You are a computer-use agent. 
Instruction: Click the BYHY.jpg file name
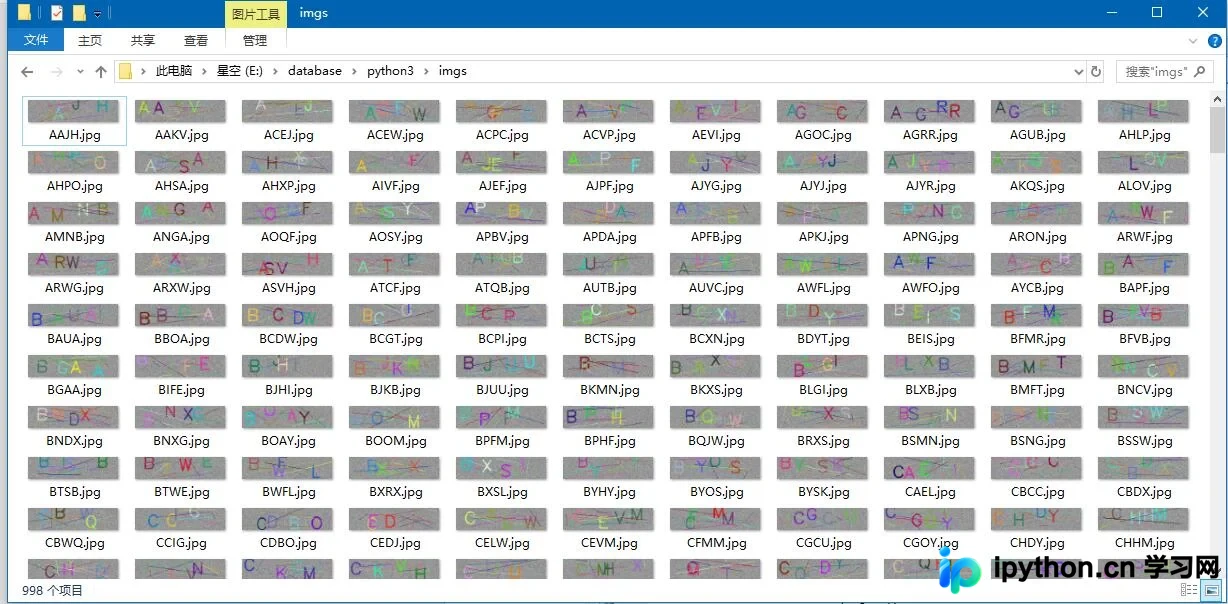(609, 492)
